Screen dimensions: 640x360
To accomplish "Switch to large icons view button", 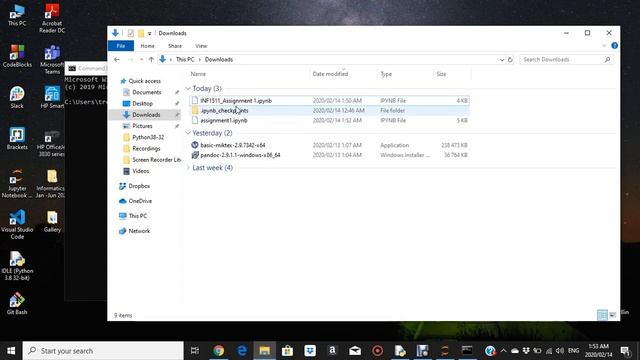I will [x=612, y=315].
